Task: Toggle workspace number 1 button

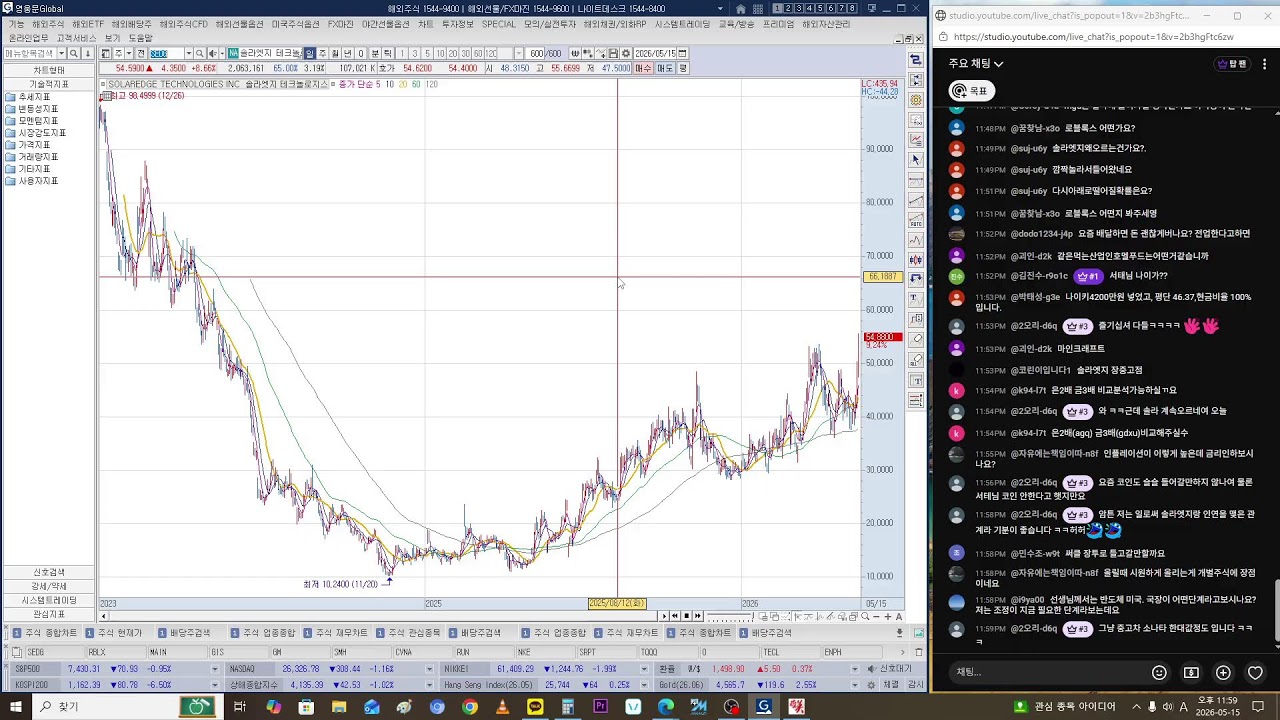Action: pos(777,8)
